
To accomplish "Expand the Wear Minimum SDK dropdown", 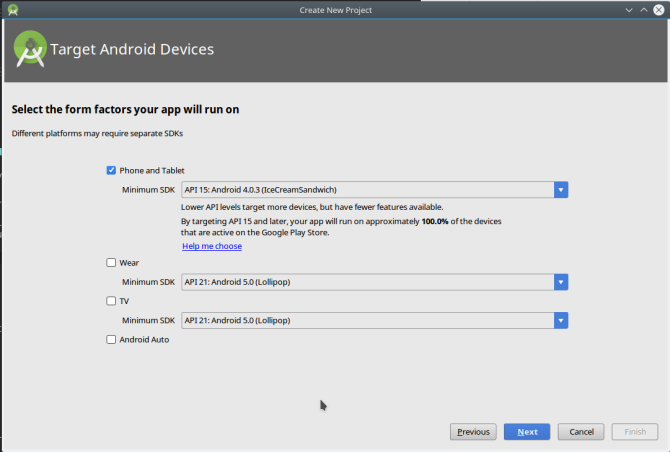I will click(561, 282).
